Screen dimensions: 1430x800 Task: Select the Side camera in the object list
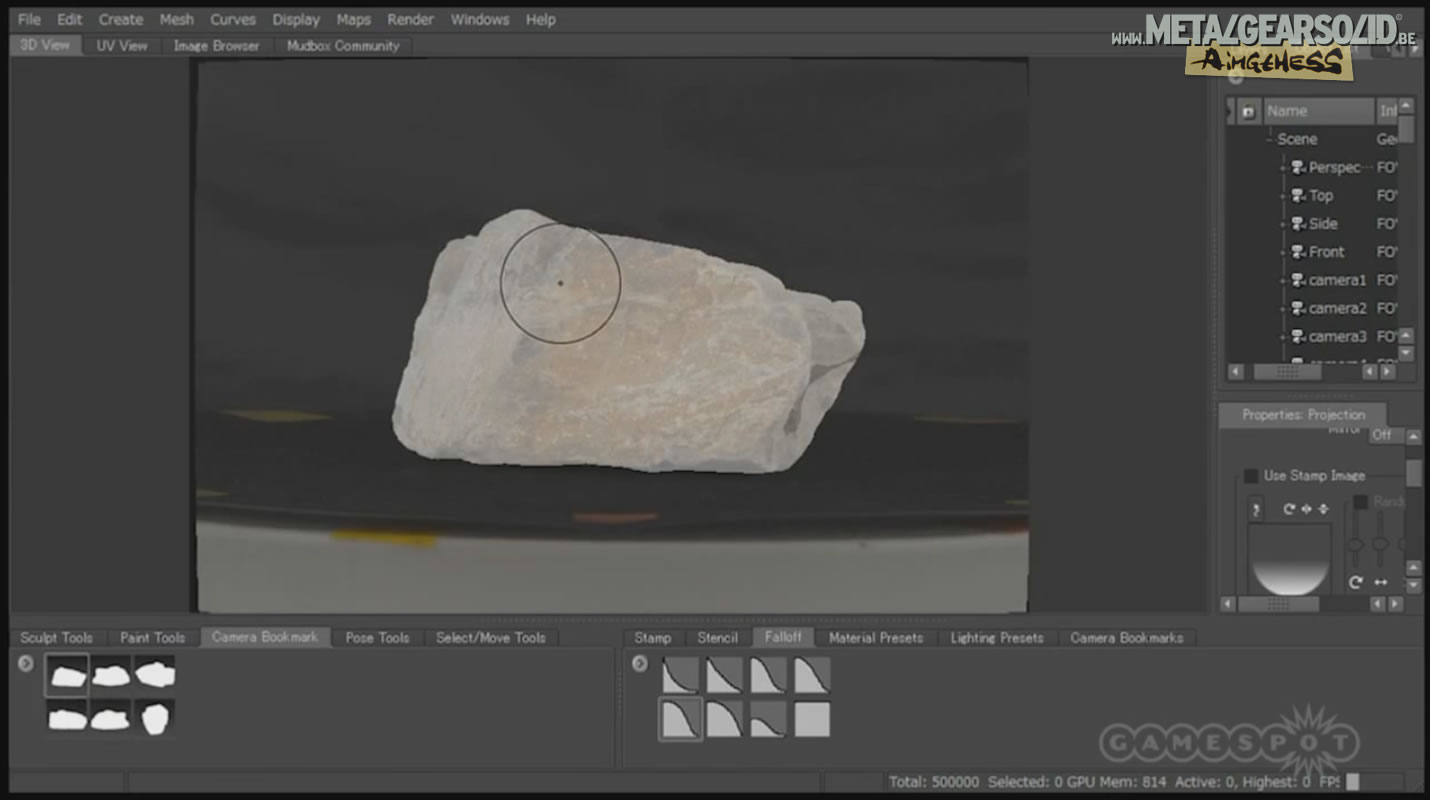(x=1314, y=224)
